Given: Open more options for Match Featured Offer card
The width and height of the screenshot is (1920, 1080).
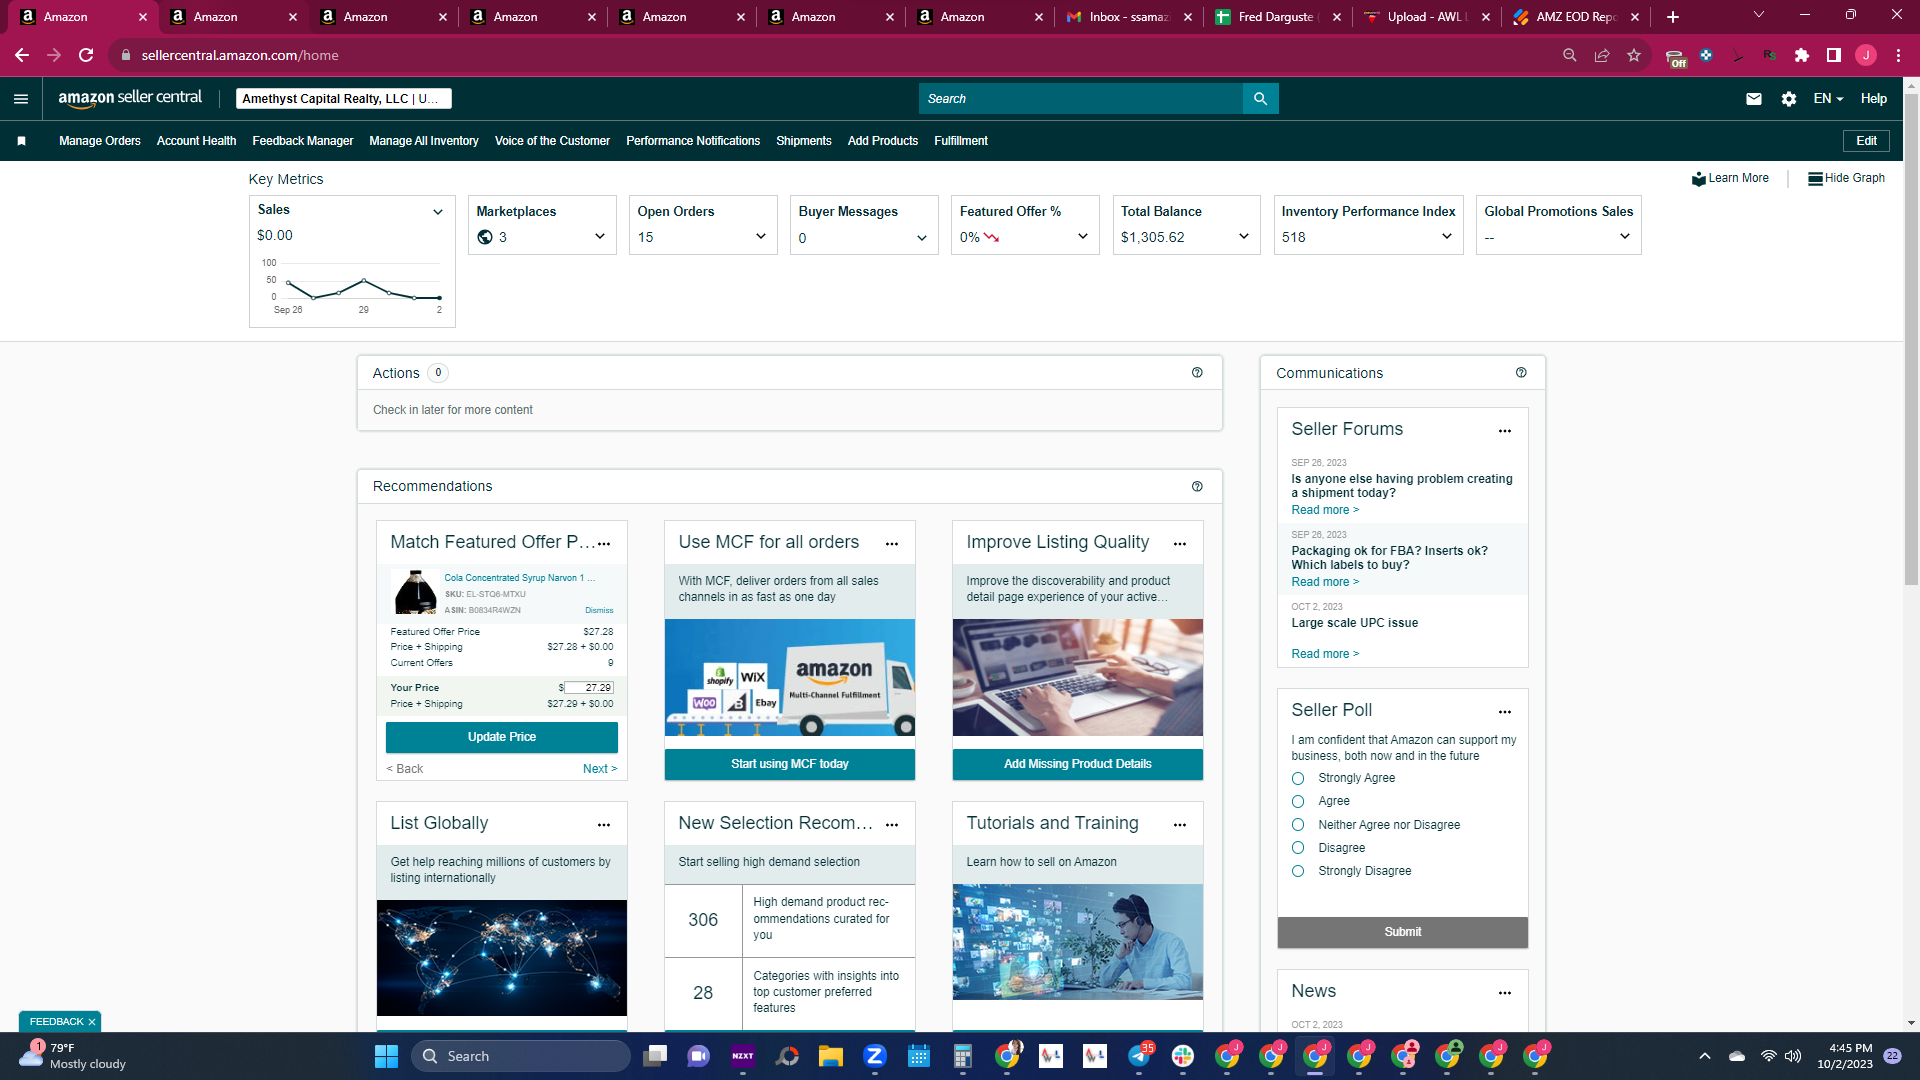Looking at the screenshot, I should pos(604,544).
